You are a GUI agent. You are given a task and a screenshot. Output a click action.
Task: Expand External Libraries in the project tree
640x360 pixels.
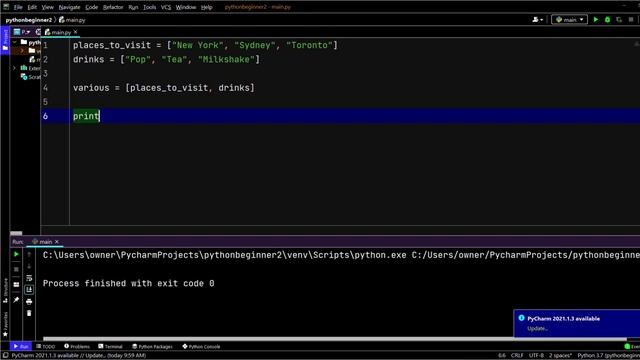tap(15, 68)
